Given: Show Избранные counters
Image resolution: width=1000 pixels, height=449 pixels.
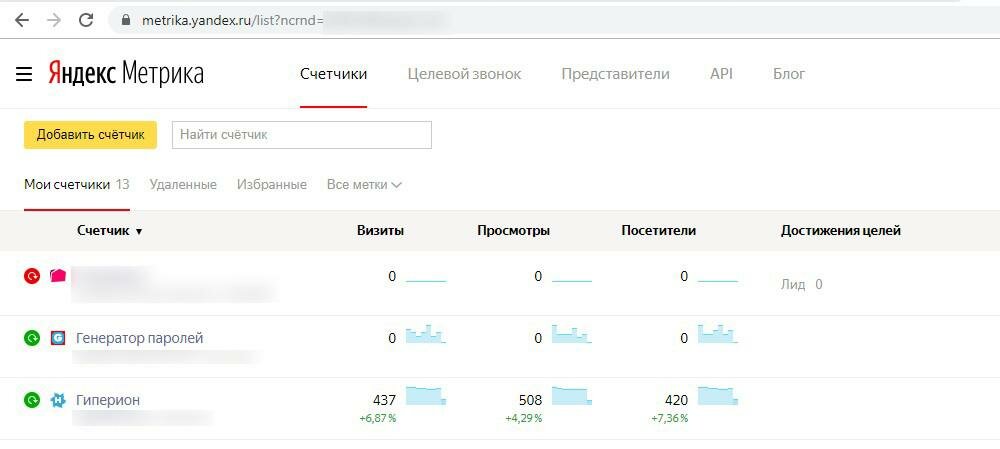Looking at the screenshot, I should click(271, 185).
